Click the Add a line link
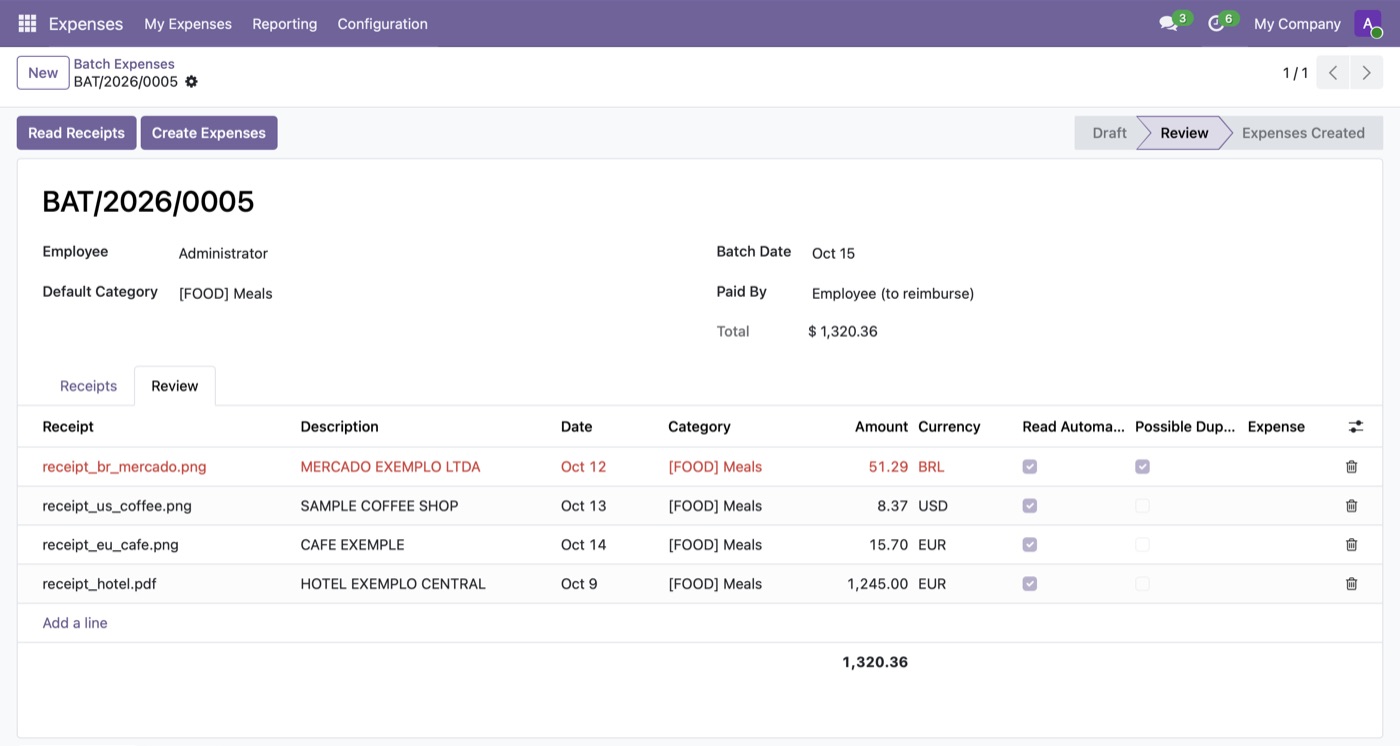 75,623
